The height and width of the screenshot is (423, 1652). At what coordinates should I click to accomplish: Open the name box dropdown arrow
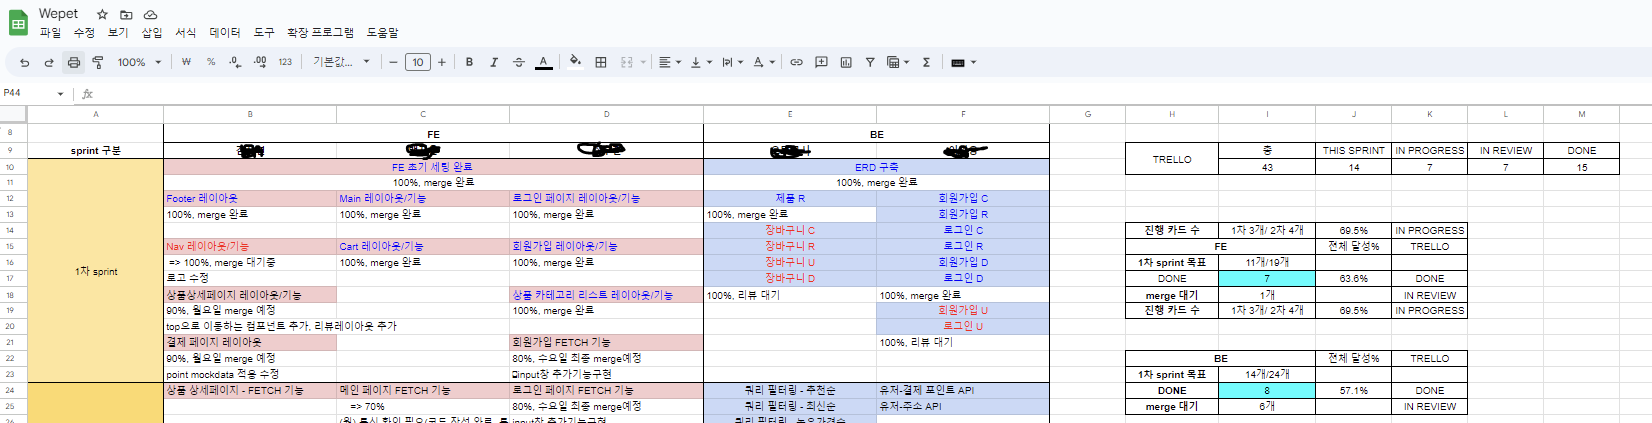60,94
